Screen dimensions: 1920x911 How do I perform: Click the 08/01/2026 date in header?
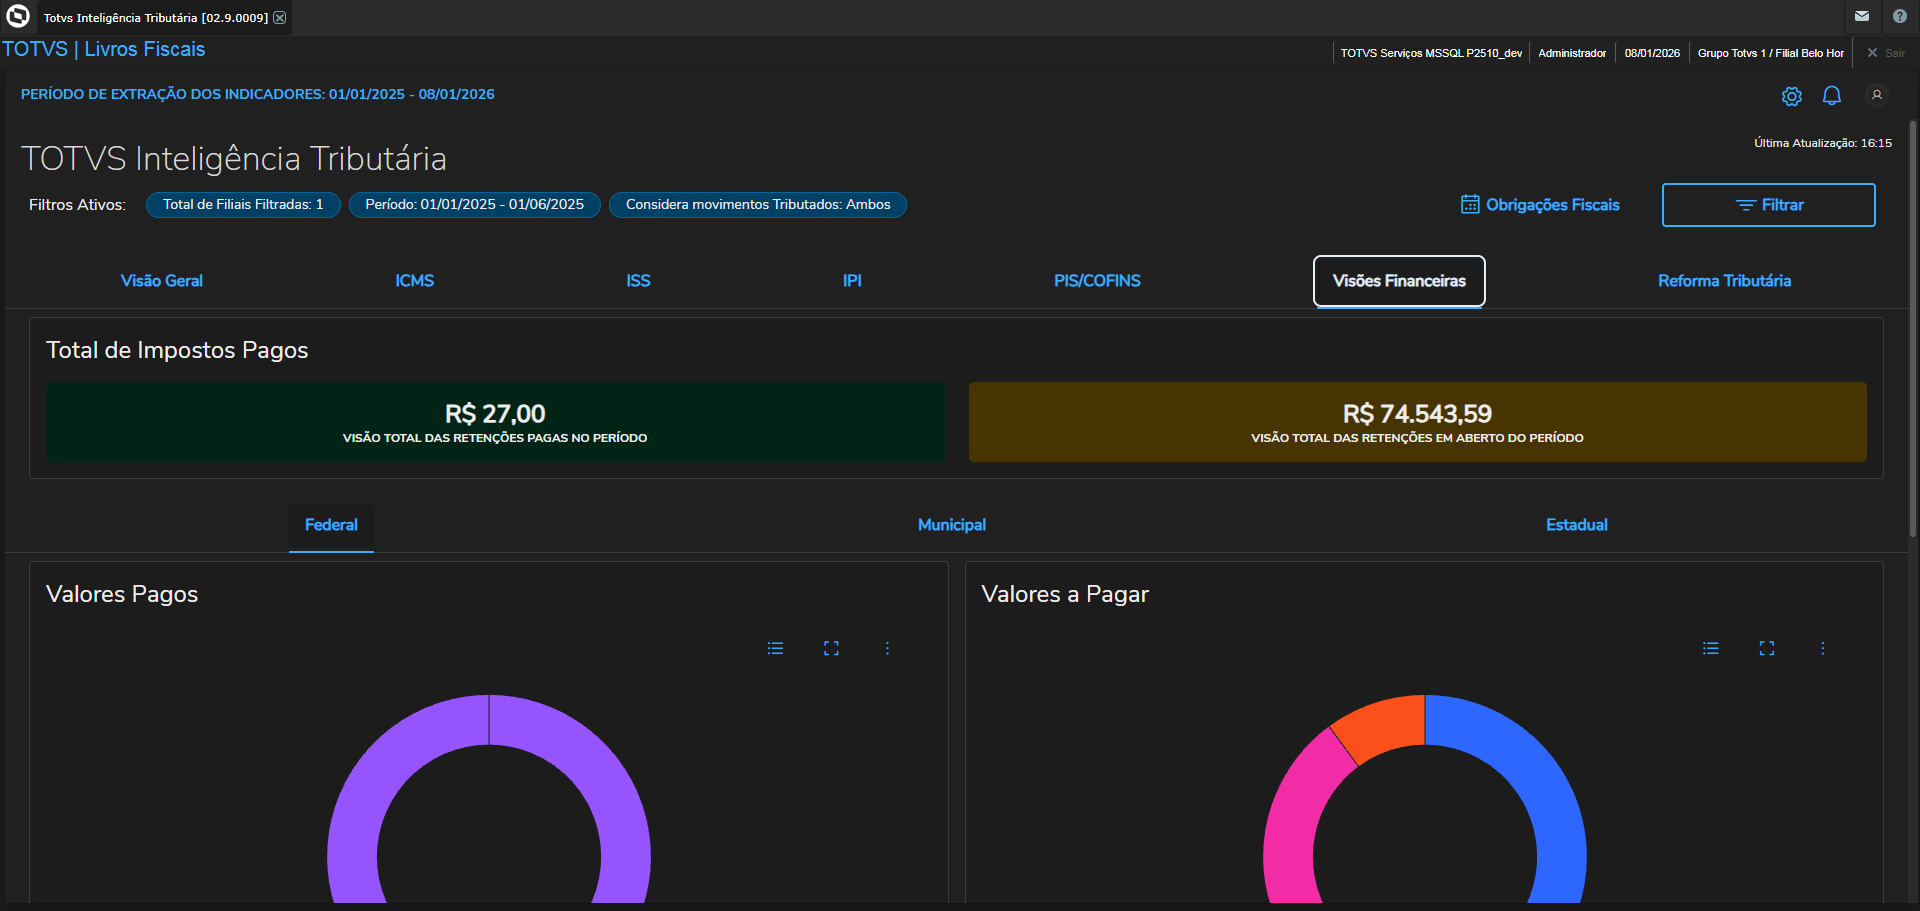[x=1652, y=53]
